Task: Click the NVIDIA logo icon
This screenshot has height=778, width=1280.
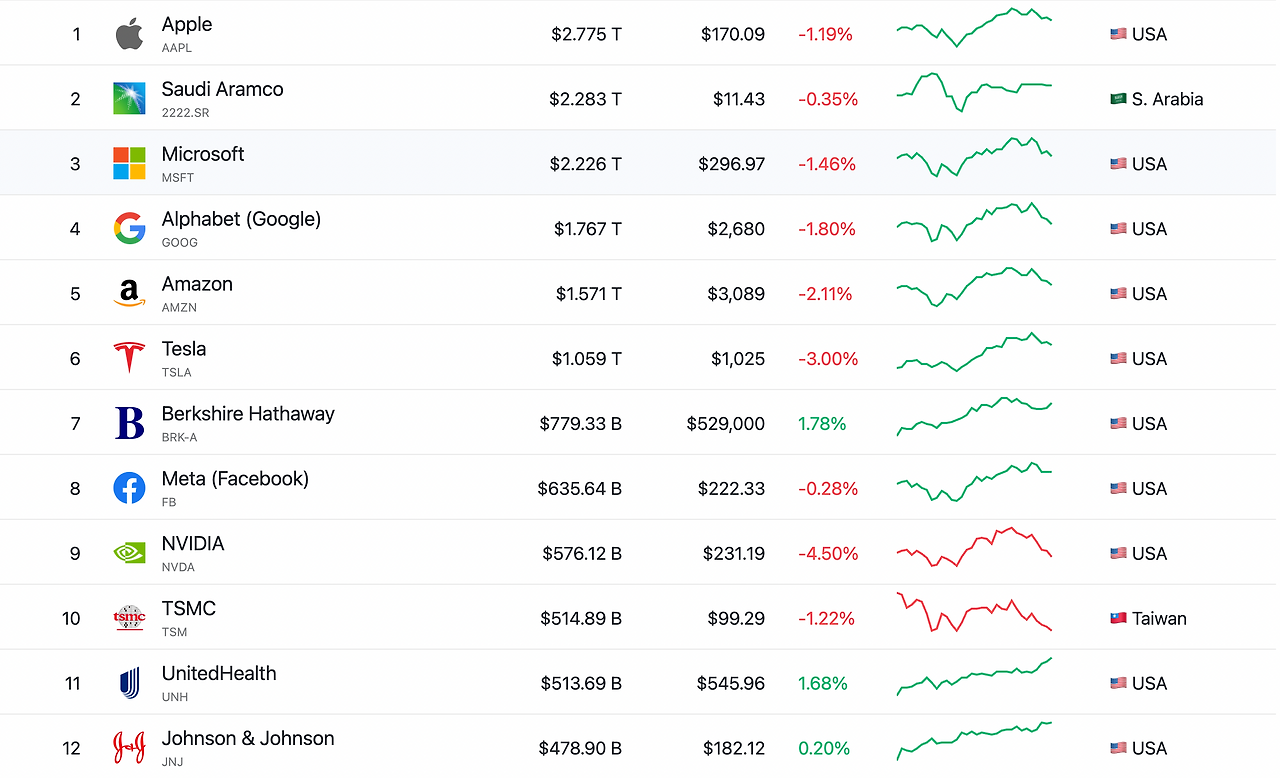Action: (x=129, y=553)
